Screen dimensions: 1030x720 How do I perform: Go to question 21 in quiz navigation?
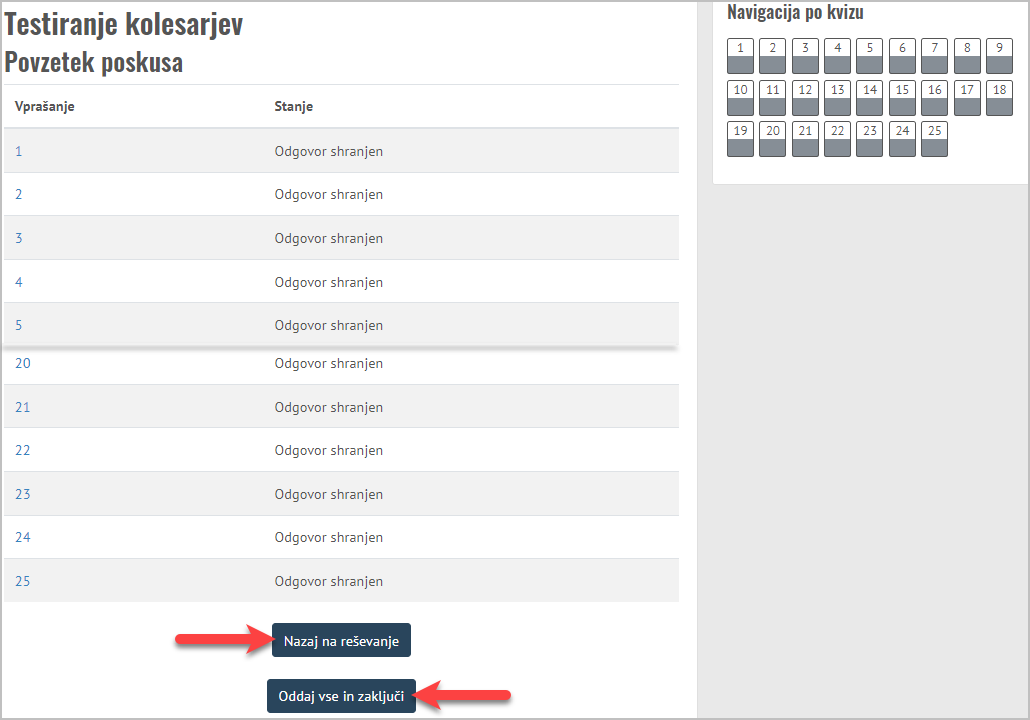click(x=805, y=139)
